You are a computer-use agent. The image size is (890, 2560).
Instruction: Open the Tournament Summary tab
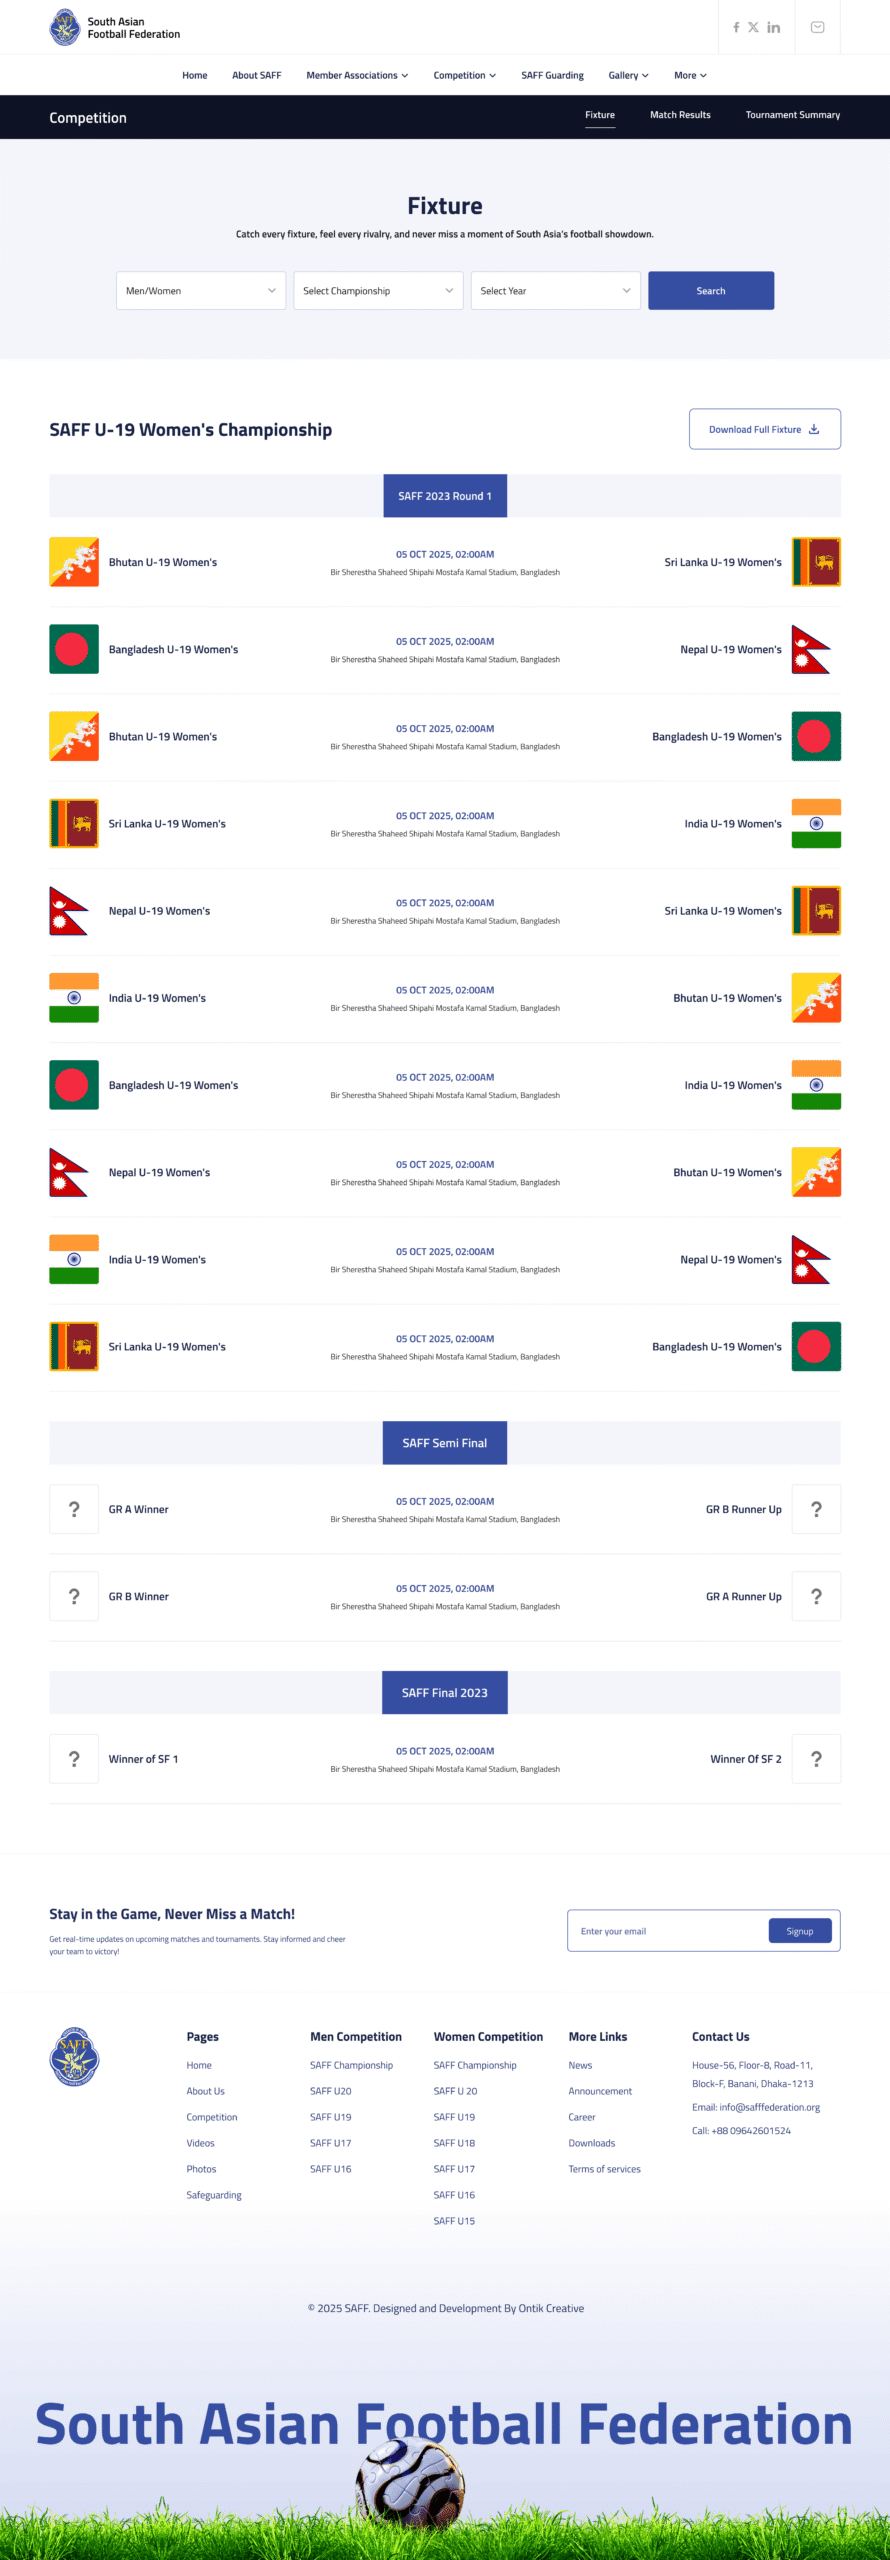[x=792, y=115]
